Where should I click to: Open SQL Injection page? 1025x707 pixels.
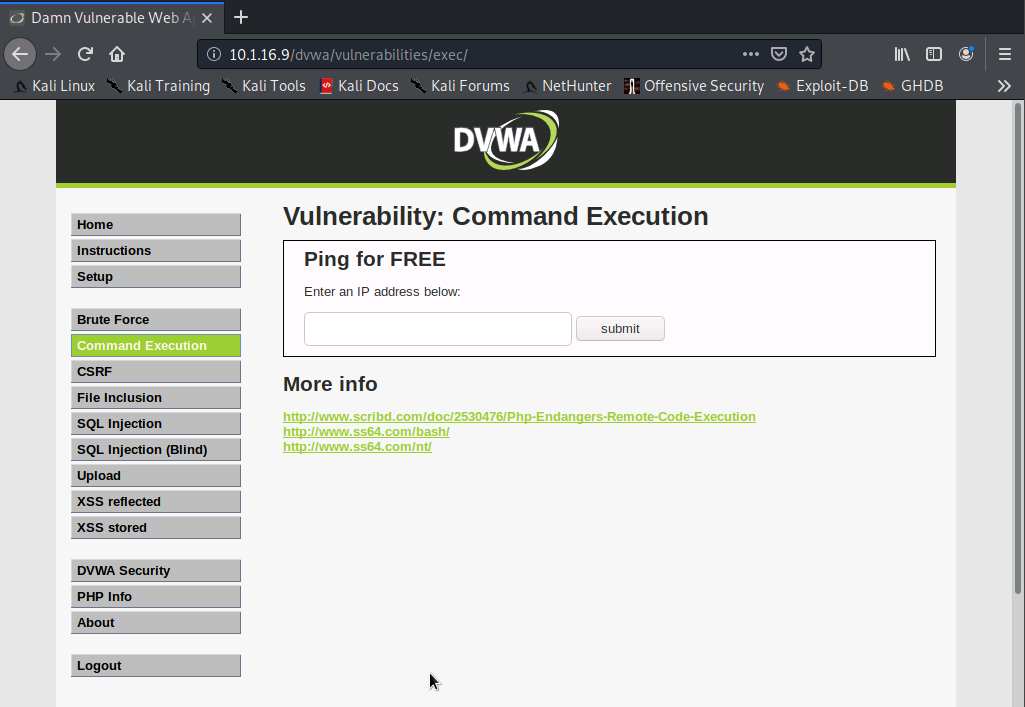[156, 423]
